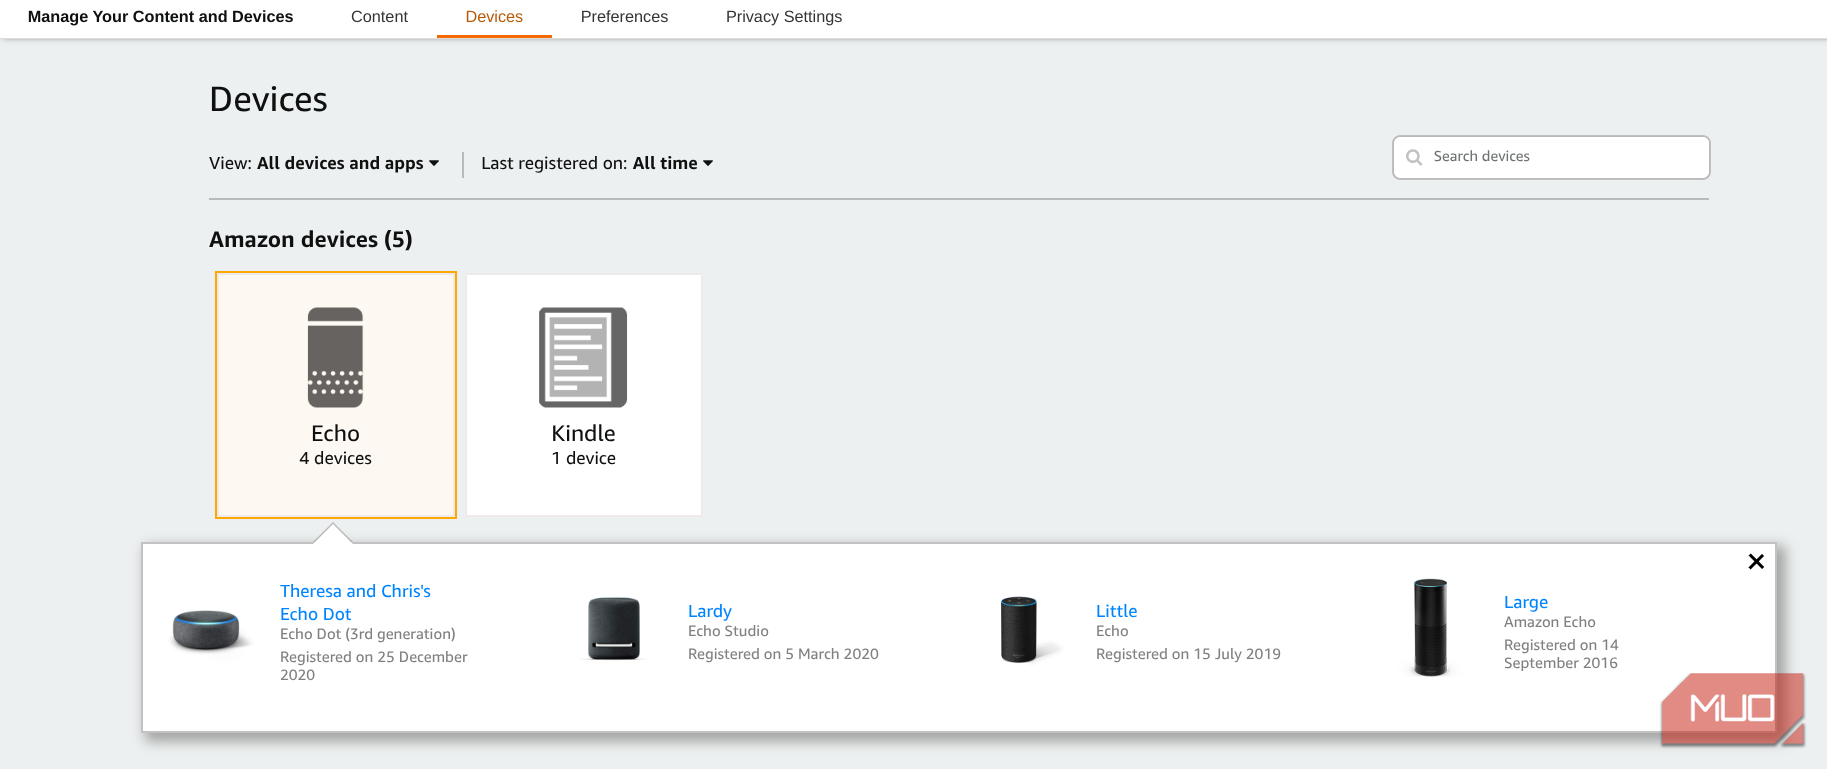This screenshot has height=769, width=1827.
Task: Open the Lardy device link
Action: [710, 611]
